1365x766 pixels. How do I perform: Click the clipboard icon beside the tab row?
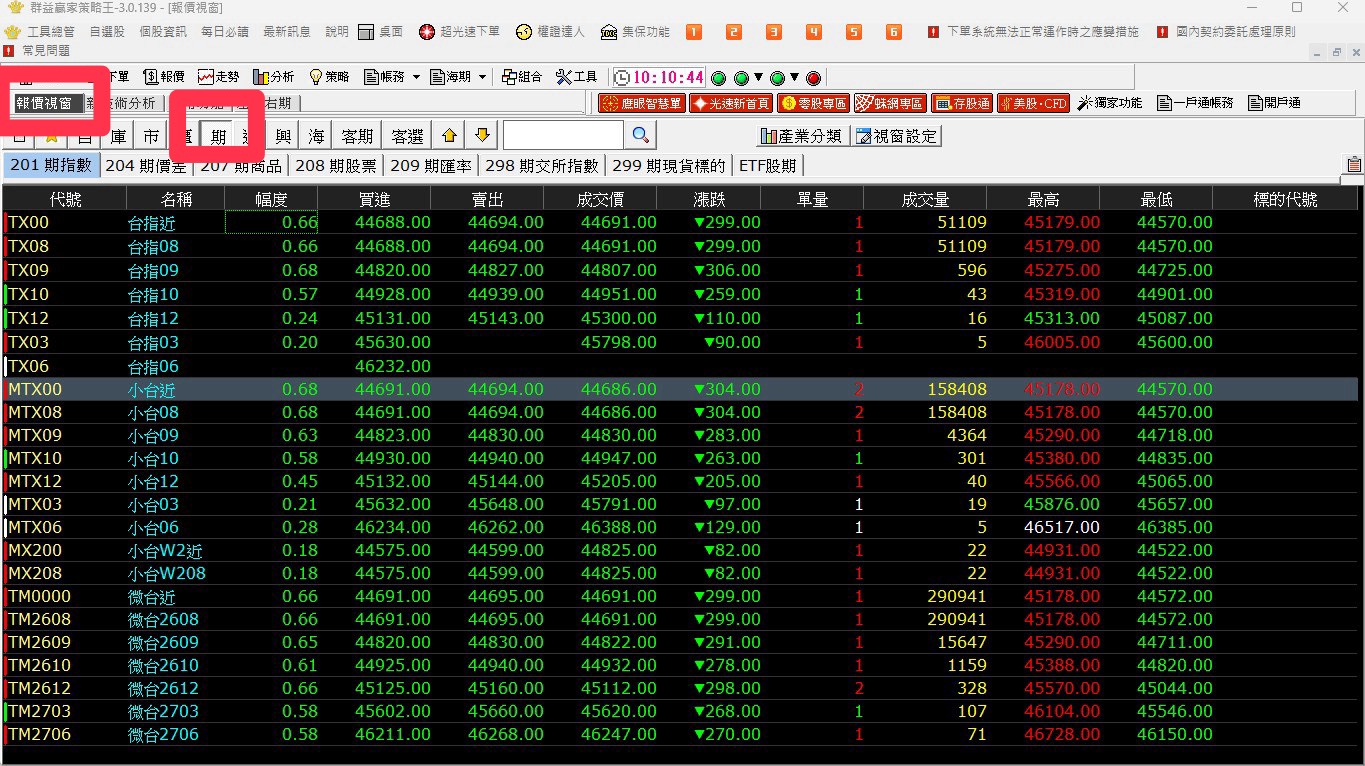tap(1354, 165)
